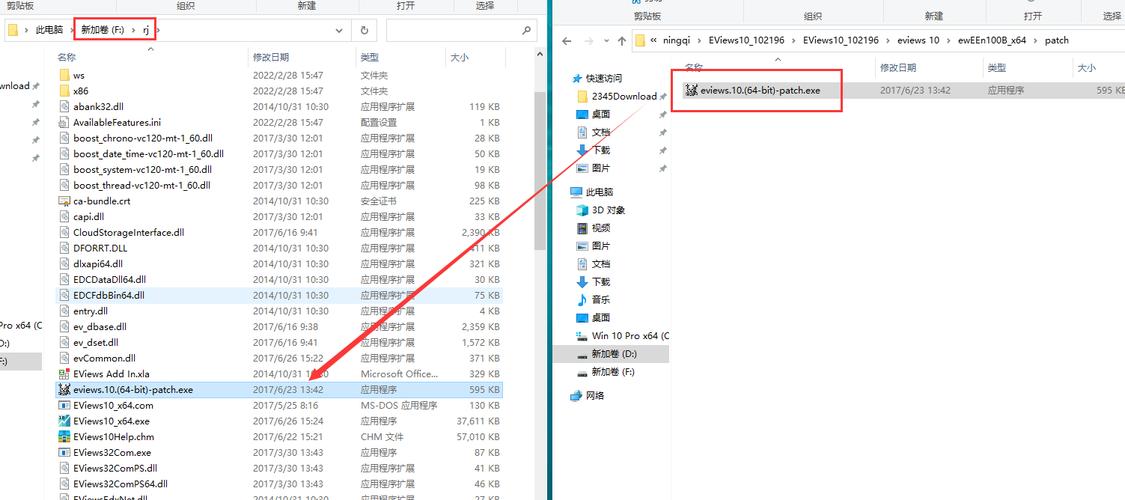Click the refresh button in left address bar
The image size is (1125, 500).
[364, 30]
